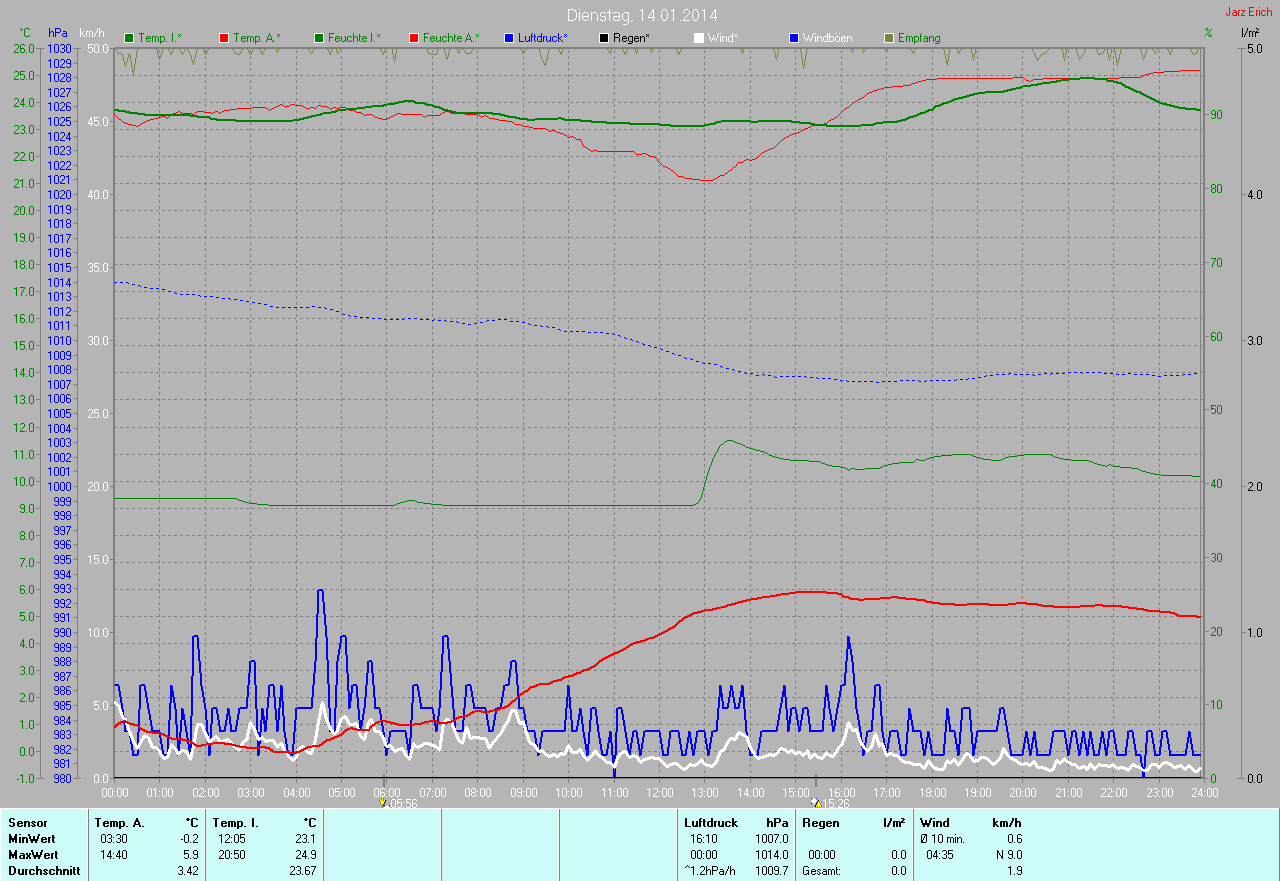Click the red Temp. A. legend swatch
Screen dimensions: 1280x881
coord(224,38)
